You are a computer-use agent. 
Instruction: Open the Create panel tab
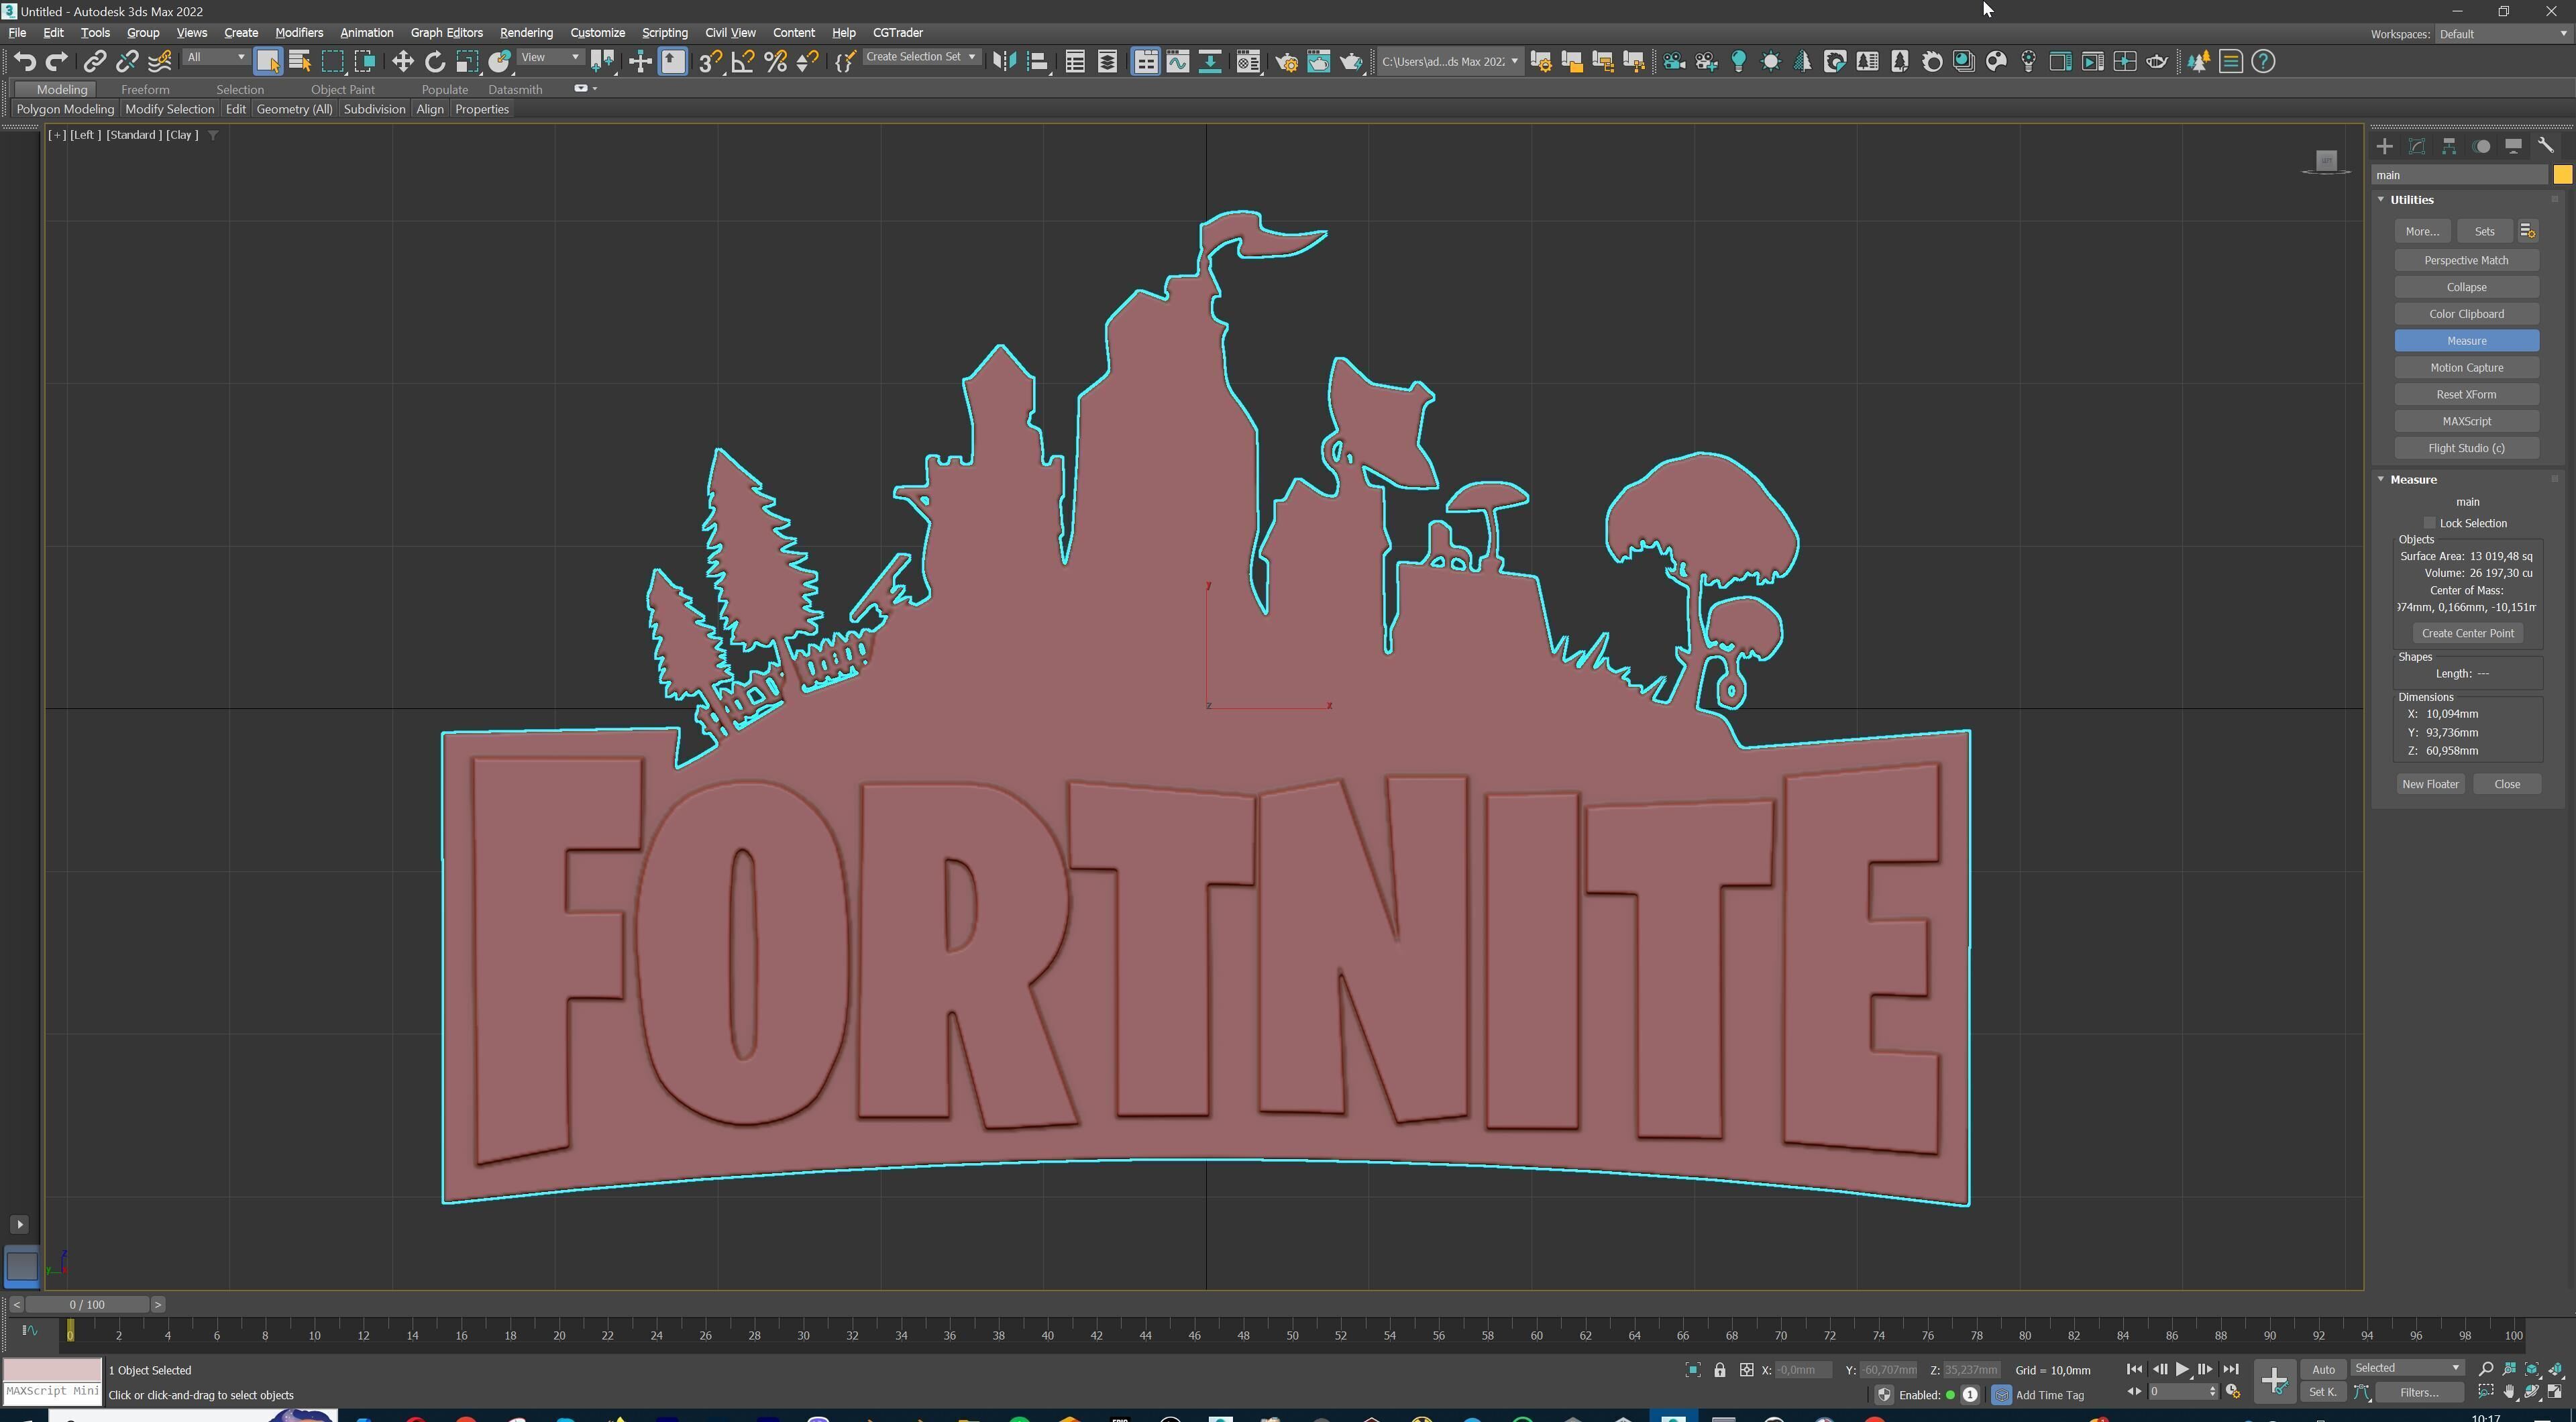point(2385,146)
